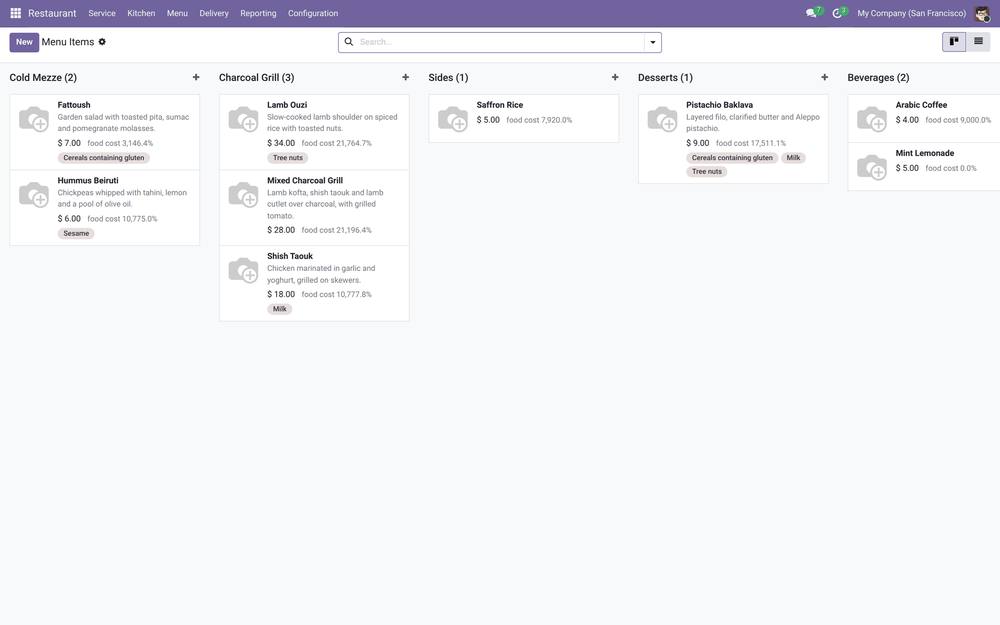
Task: Open the Hummus Beiruti card
Action: (105, 207)
